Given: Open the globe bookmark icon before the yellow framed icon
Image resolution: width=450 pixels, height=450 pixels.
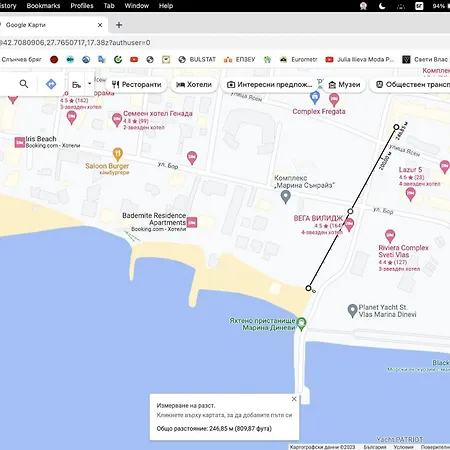Looking at the screenshot, I should [150, 60].
